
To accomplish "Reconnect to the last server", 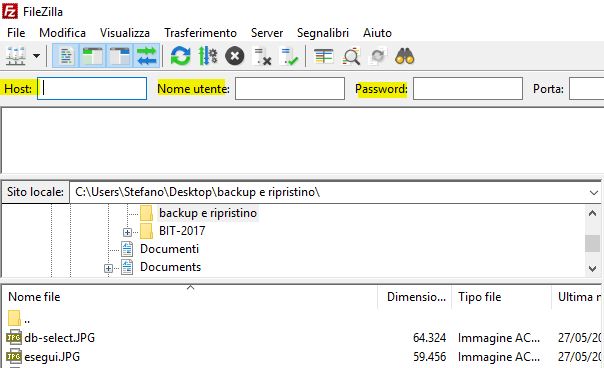I will click(x=289, y=56).
